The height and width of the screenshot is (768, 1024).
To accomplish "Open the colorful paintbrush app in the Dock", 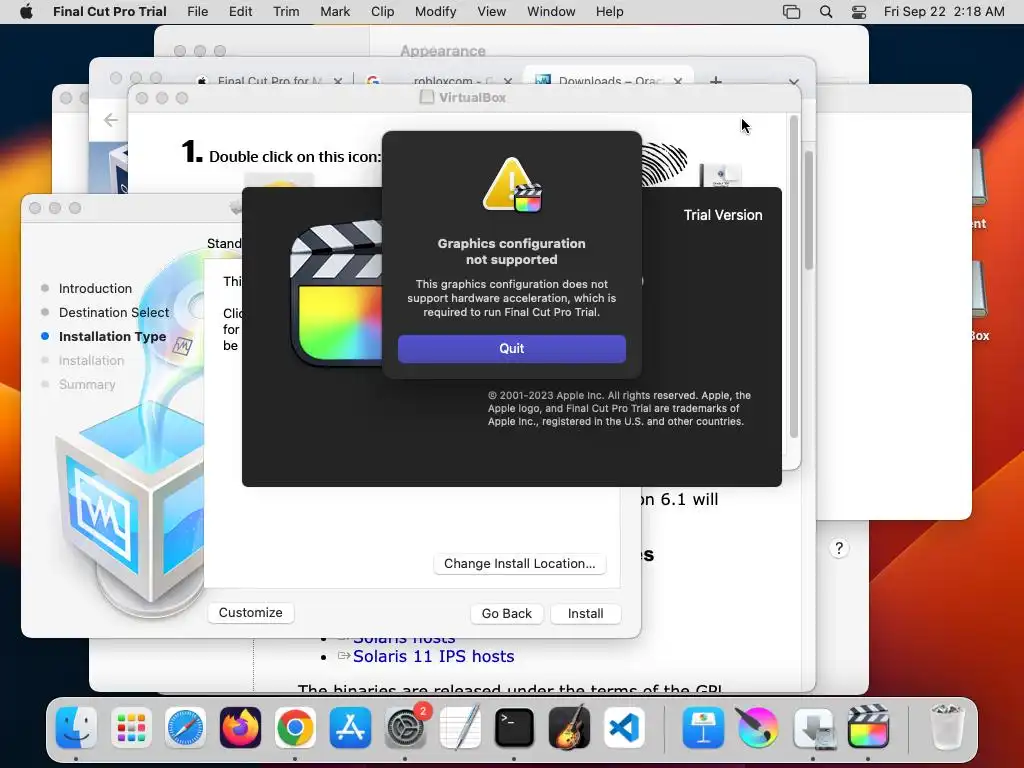I will [758, 728].
